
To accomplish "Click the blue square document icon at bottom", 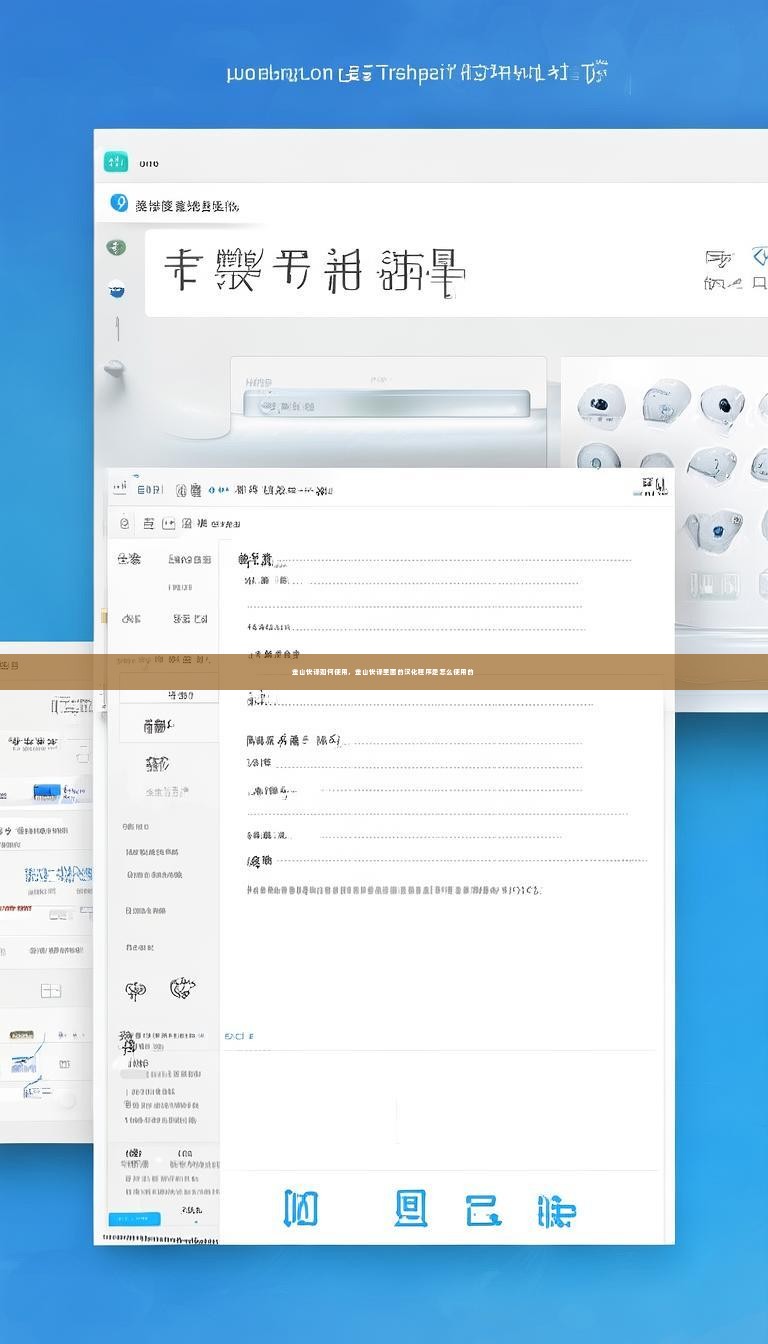I will pyautogui.click(x=410, y=1208).
